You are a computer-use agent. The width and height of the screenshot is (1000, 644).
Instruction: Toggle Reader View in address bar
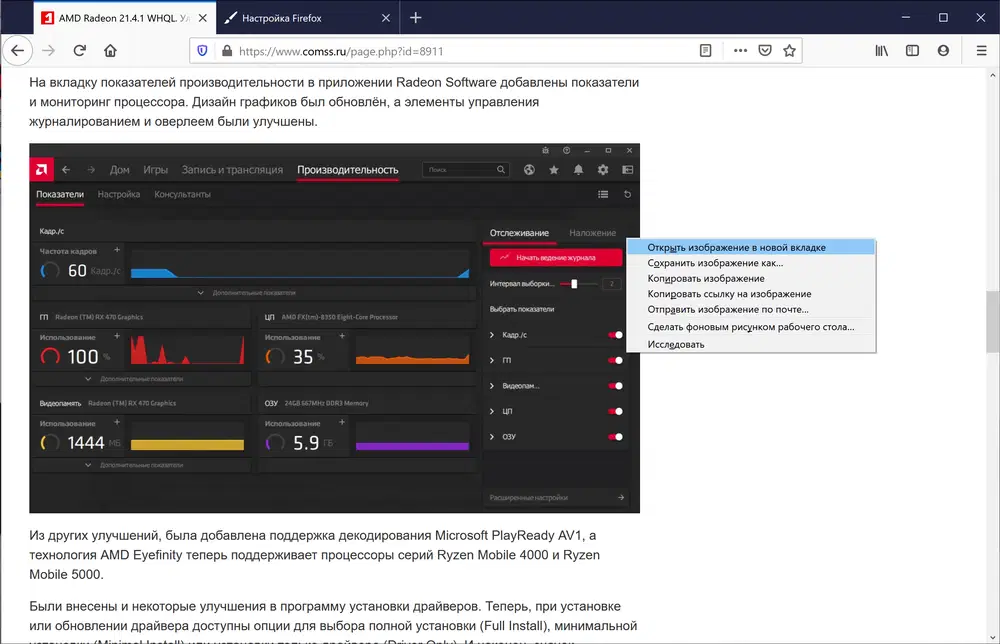tap(705, 51)
